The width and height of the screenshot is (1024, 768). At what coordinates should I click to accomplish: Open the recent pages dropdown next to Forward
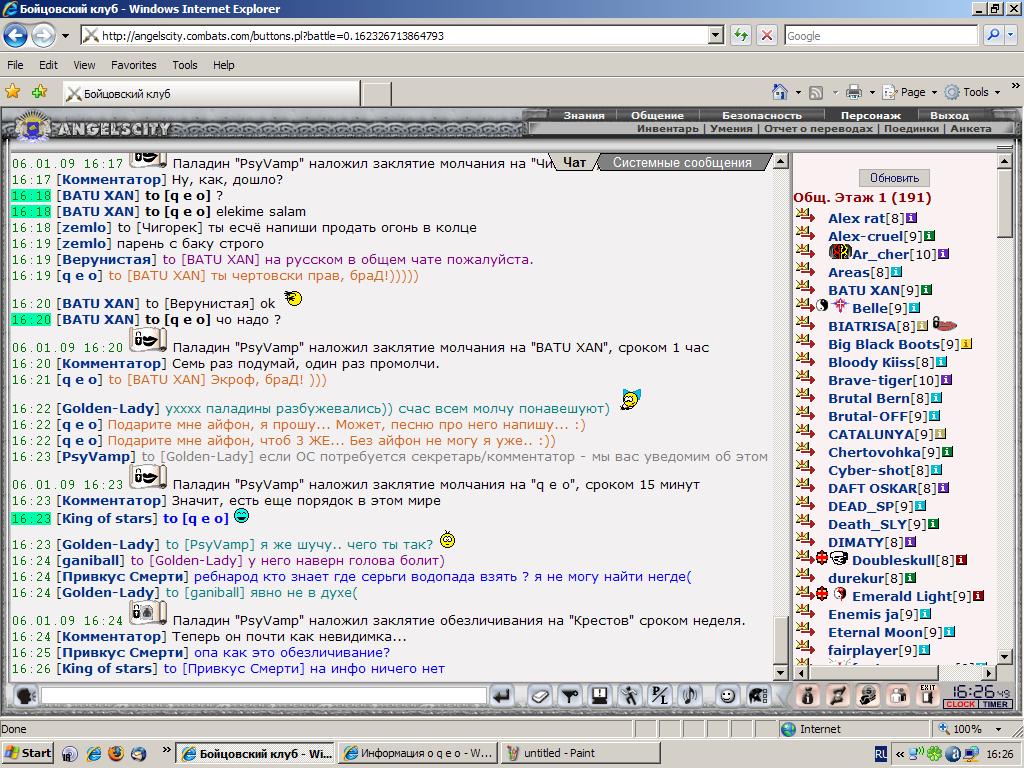click(65, 36)
